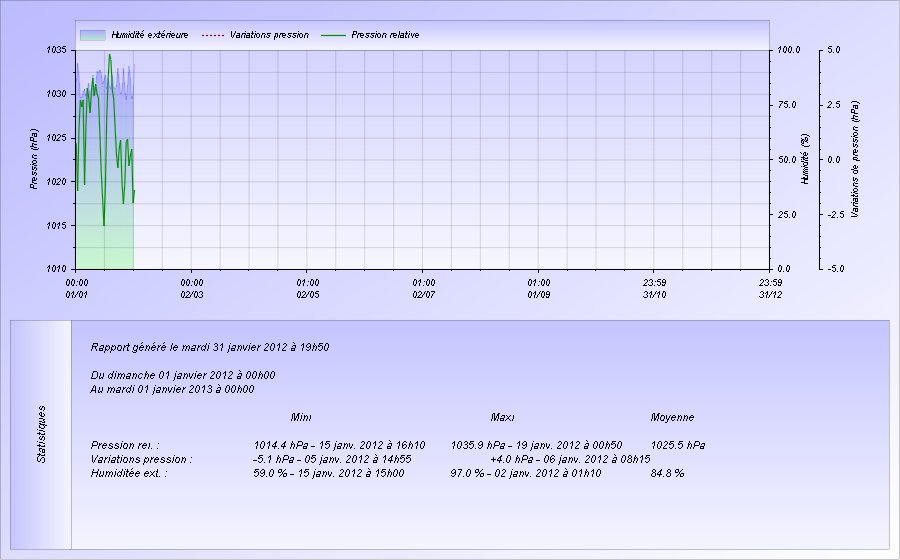The image size is (900, 560).
Task: Select the 'Variations pression' legend label
Action: pyautogui.click(x=269, y=35)
